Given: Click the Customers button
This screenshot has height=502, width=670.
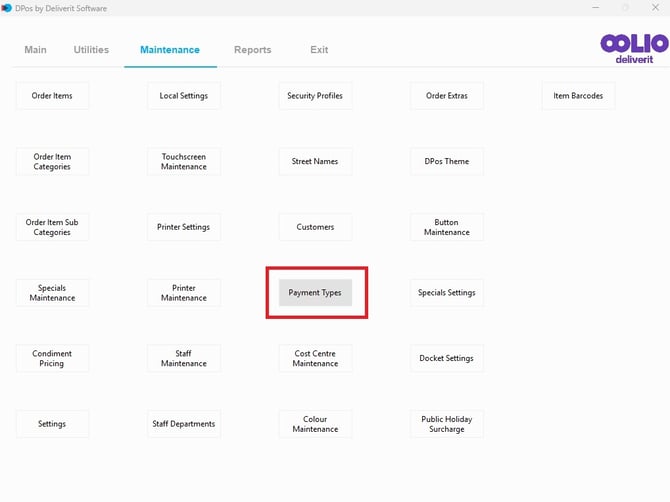Looking at the screenshot, I should point(315,227).
